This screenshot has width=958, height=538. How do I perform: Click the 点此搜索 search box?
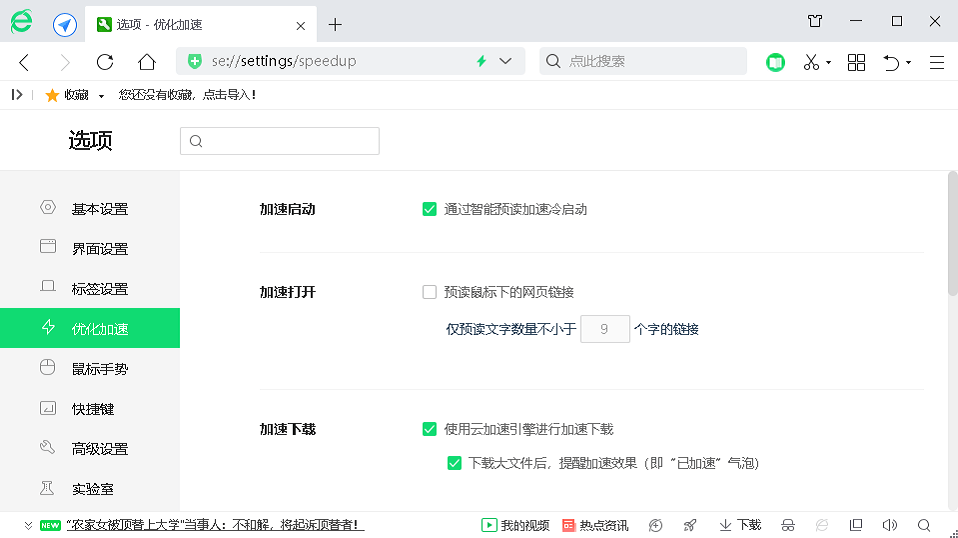(643, 61)
